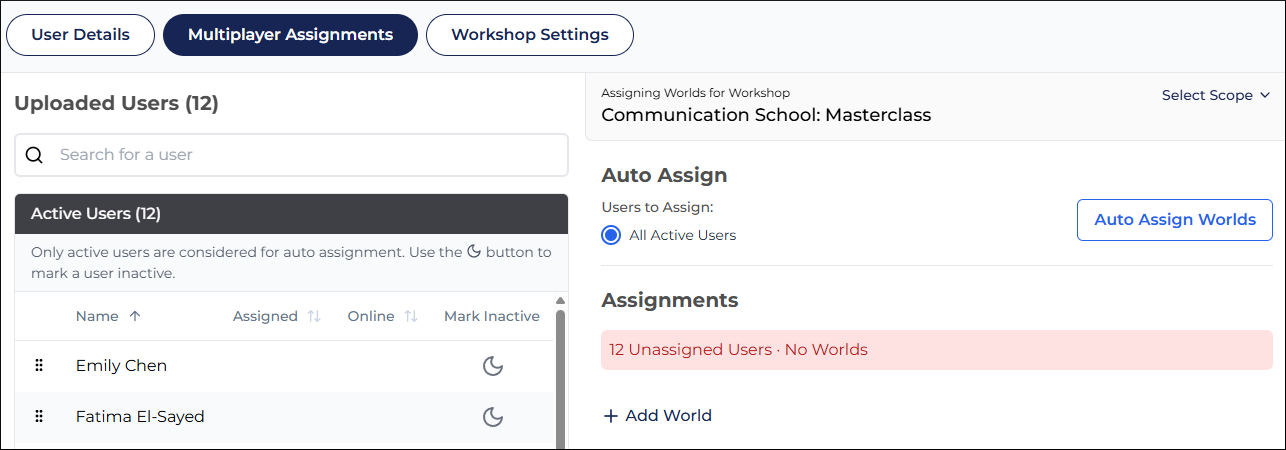Select the Multiplayer Assignments tab
This screenshot has width=1286, height=450.
[290, 35]
